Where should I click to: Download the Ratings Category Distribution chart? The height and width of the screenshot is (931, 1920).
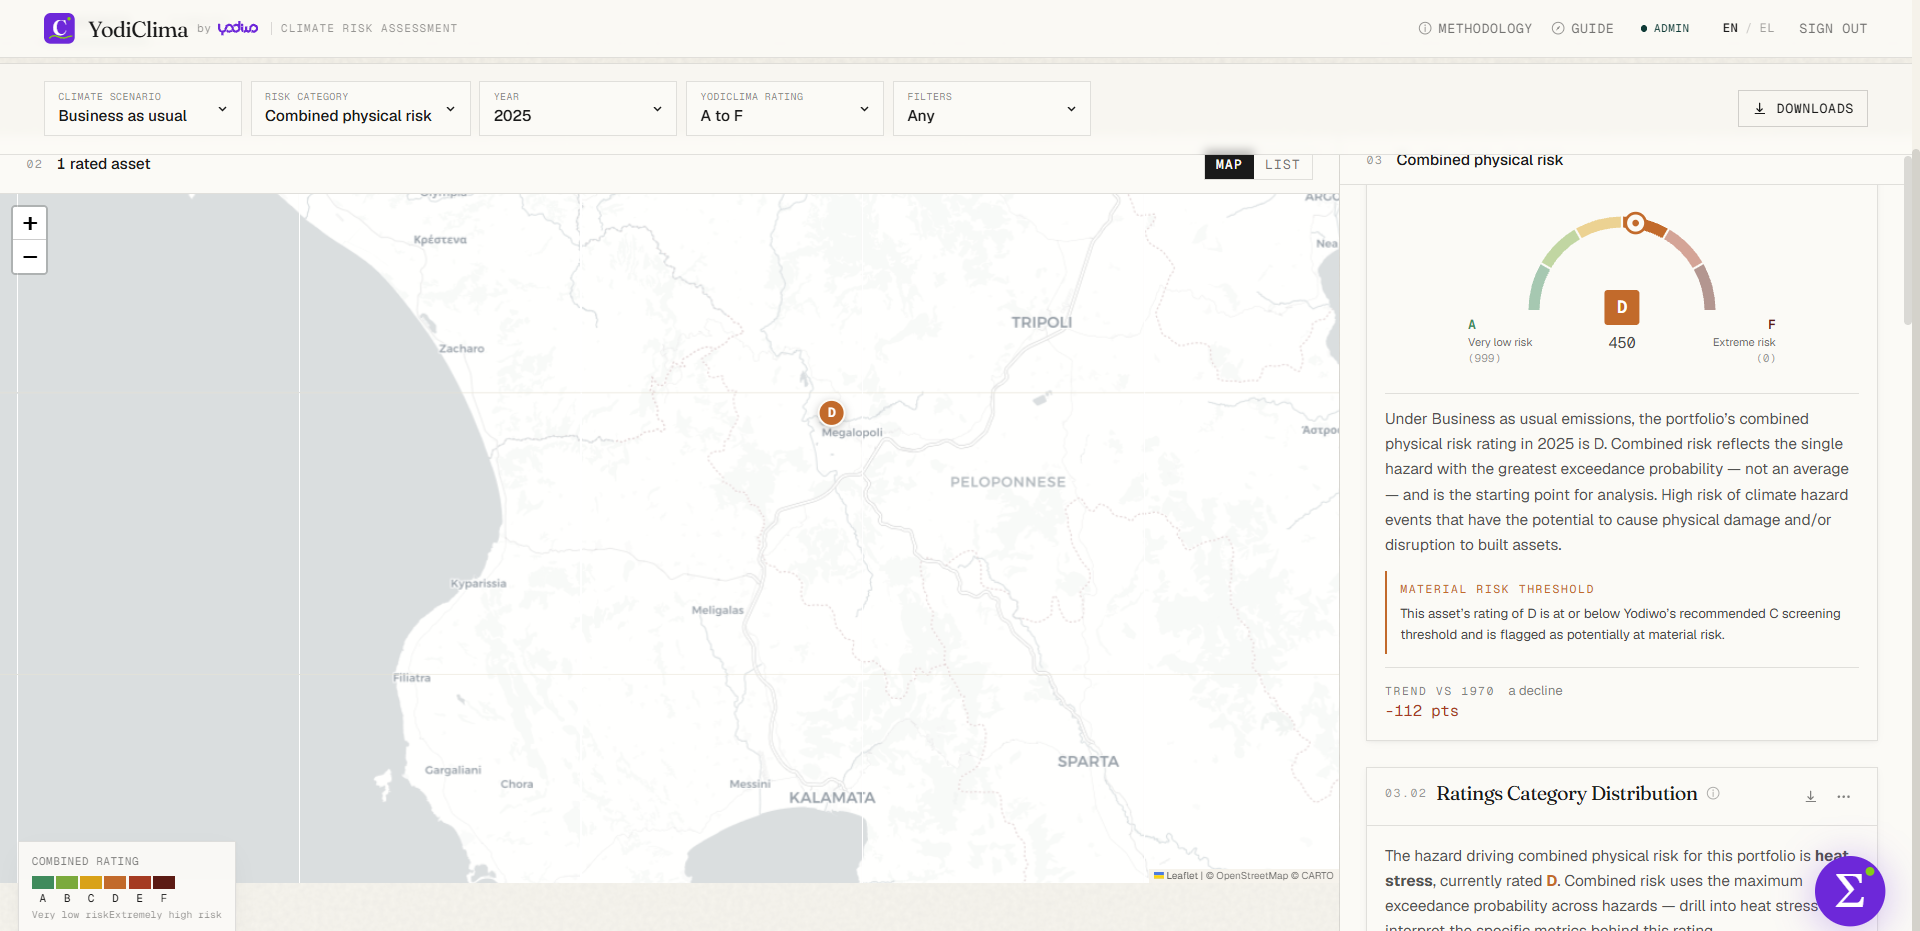(1810, 797)
